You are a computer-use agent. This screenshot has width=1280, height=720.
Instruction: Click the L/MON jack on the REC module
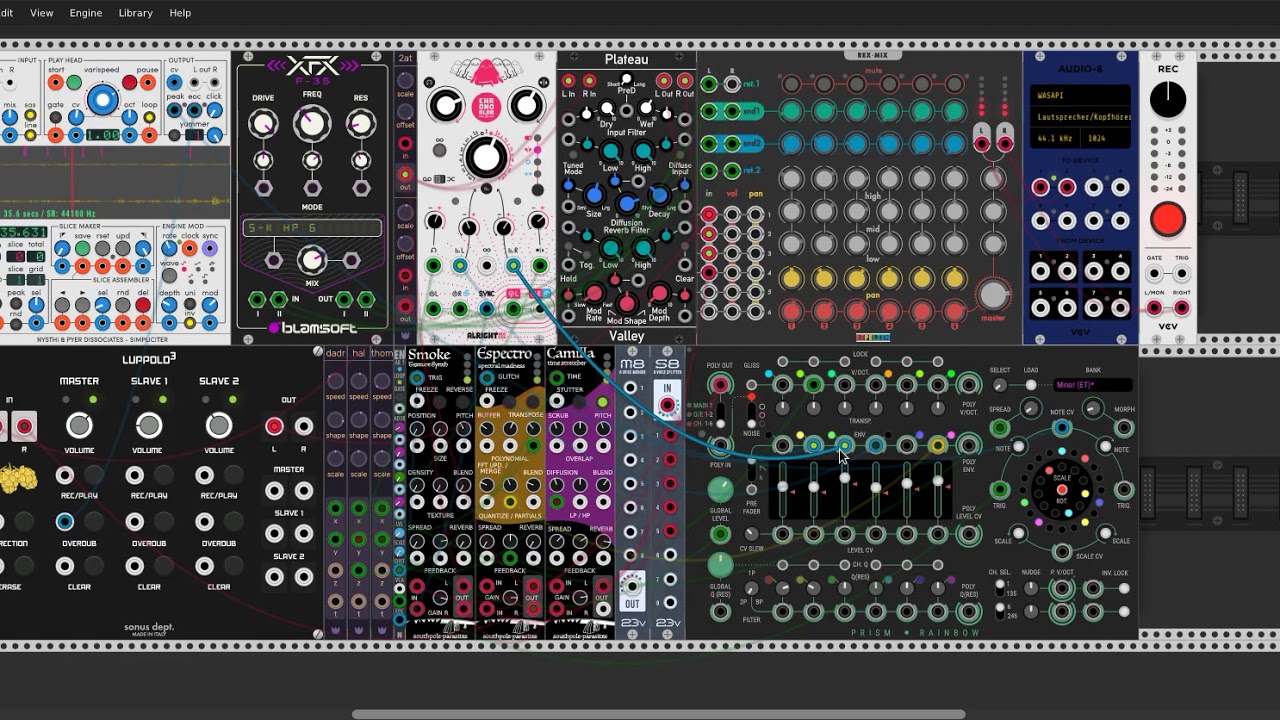coord(1156,308)
